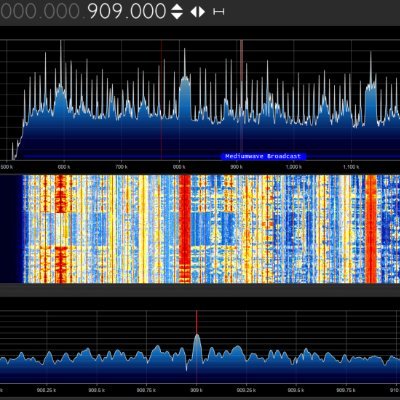
Task: Click the 700 k spectrum axis label
Action: tap(121, 166)
